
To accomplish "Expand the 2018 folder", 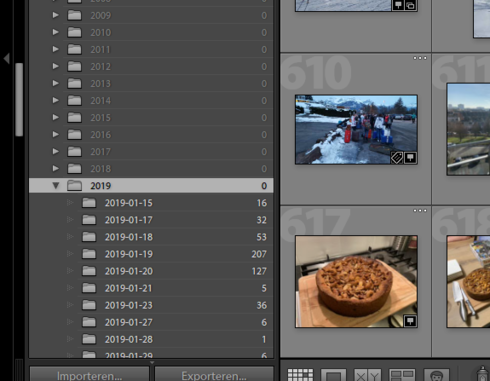I will (x=56, y=169).
